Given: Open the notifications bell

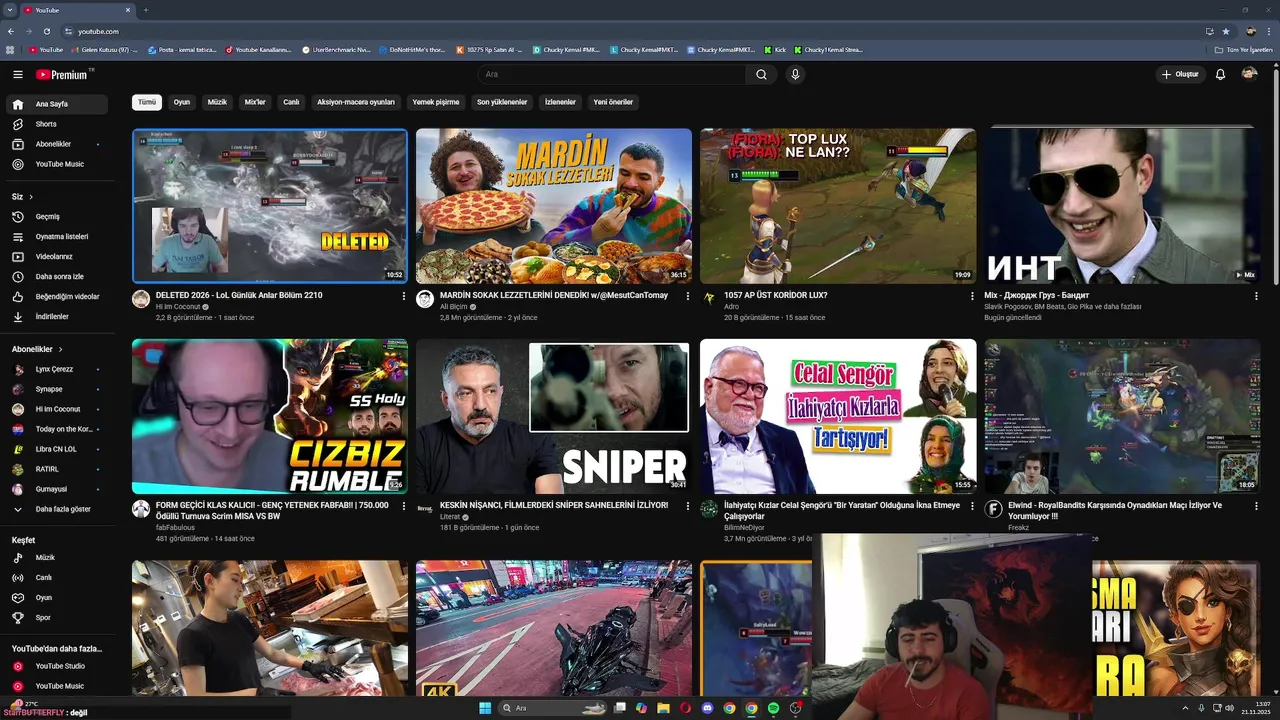Looking at the screenshot, I should tap(1220, 75).
